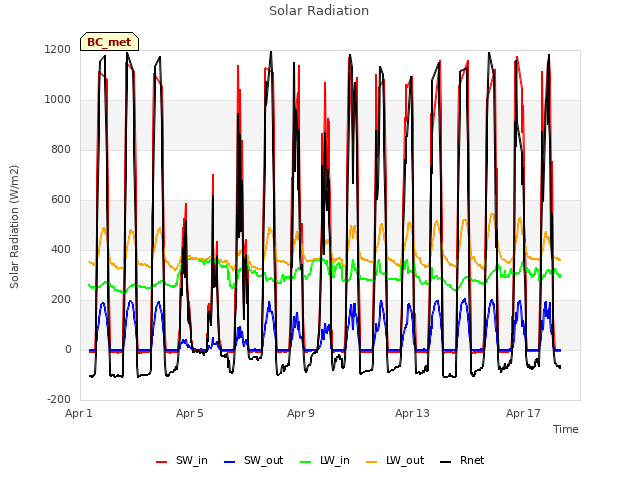Click the -200 y-axis tick label
The image size is (640, 480).
click(x=59, y=400)
